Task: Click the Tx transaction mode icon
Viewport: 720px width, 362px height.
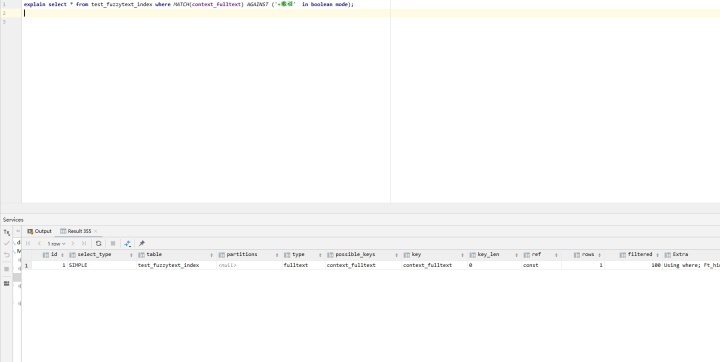Action: point(6,232)
